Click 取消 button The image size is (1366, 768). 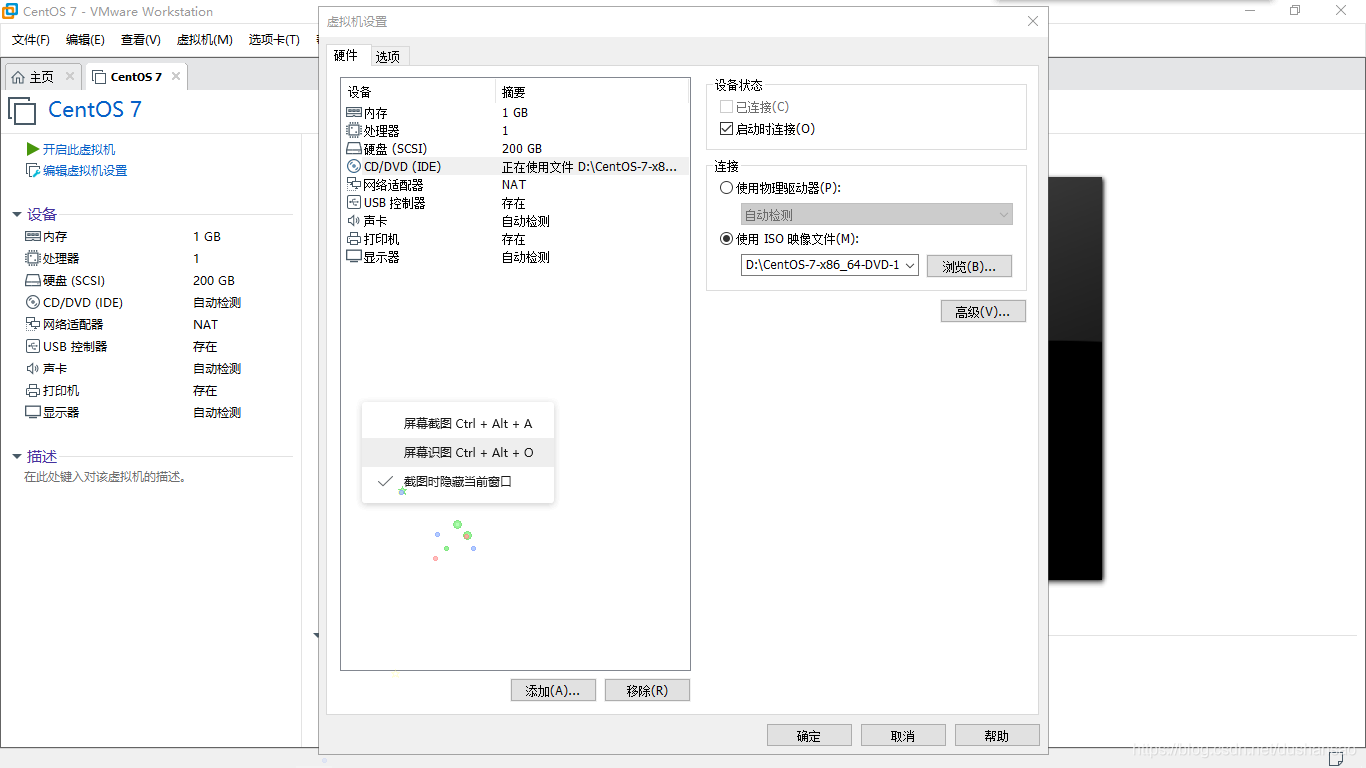[x=903, y=735]
